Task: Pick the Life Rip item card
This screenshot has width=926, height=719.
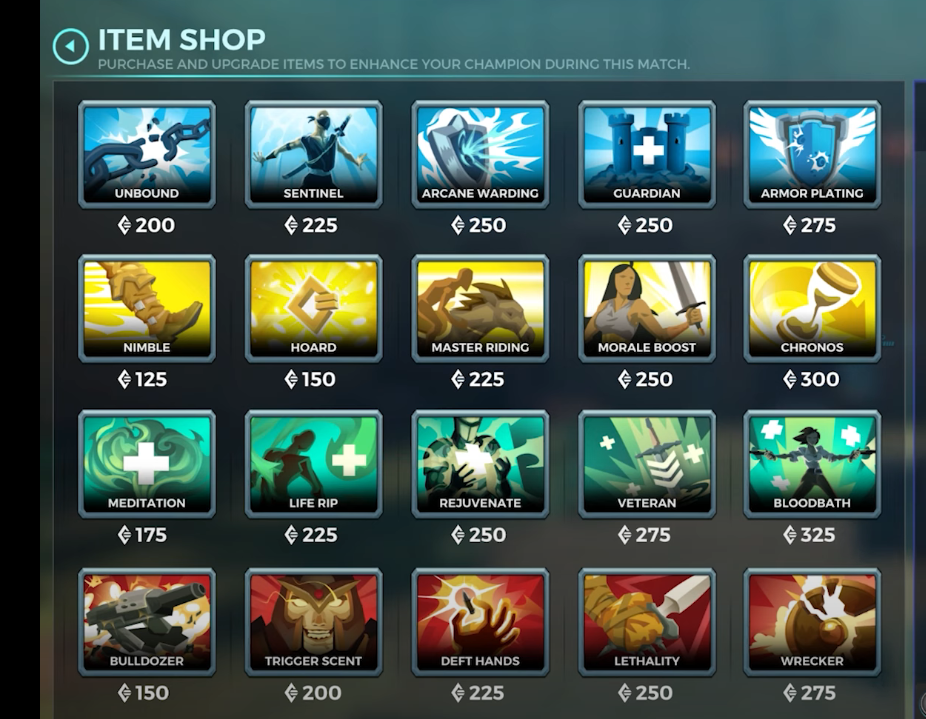Action: pos(314,464)
